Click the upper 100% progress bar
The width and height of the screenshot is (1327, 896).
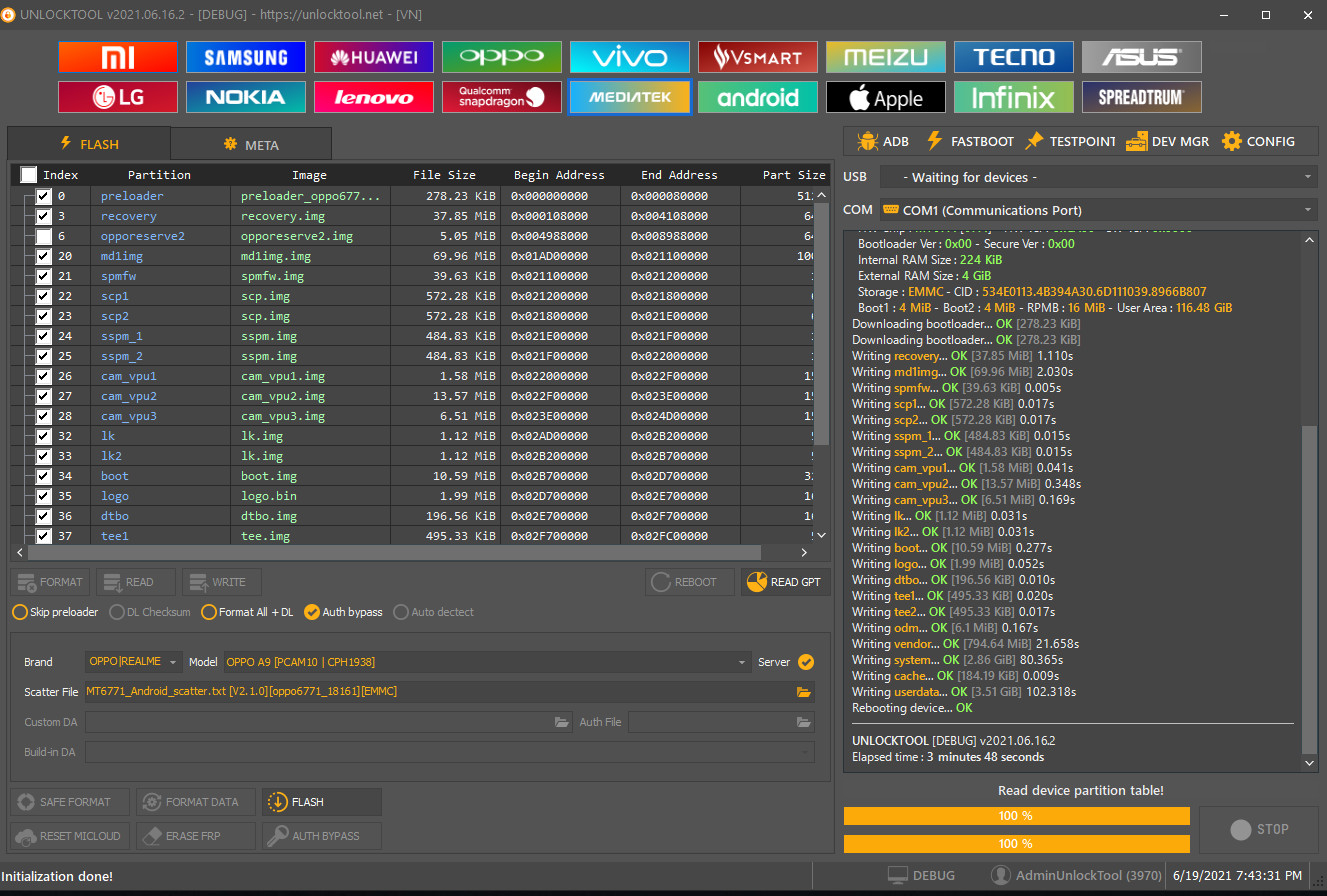pyautogui.click(x=1017, y=816)
